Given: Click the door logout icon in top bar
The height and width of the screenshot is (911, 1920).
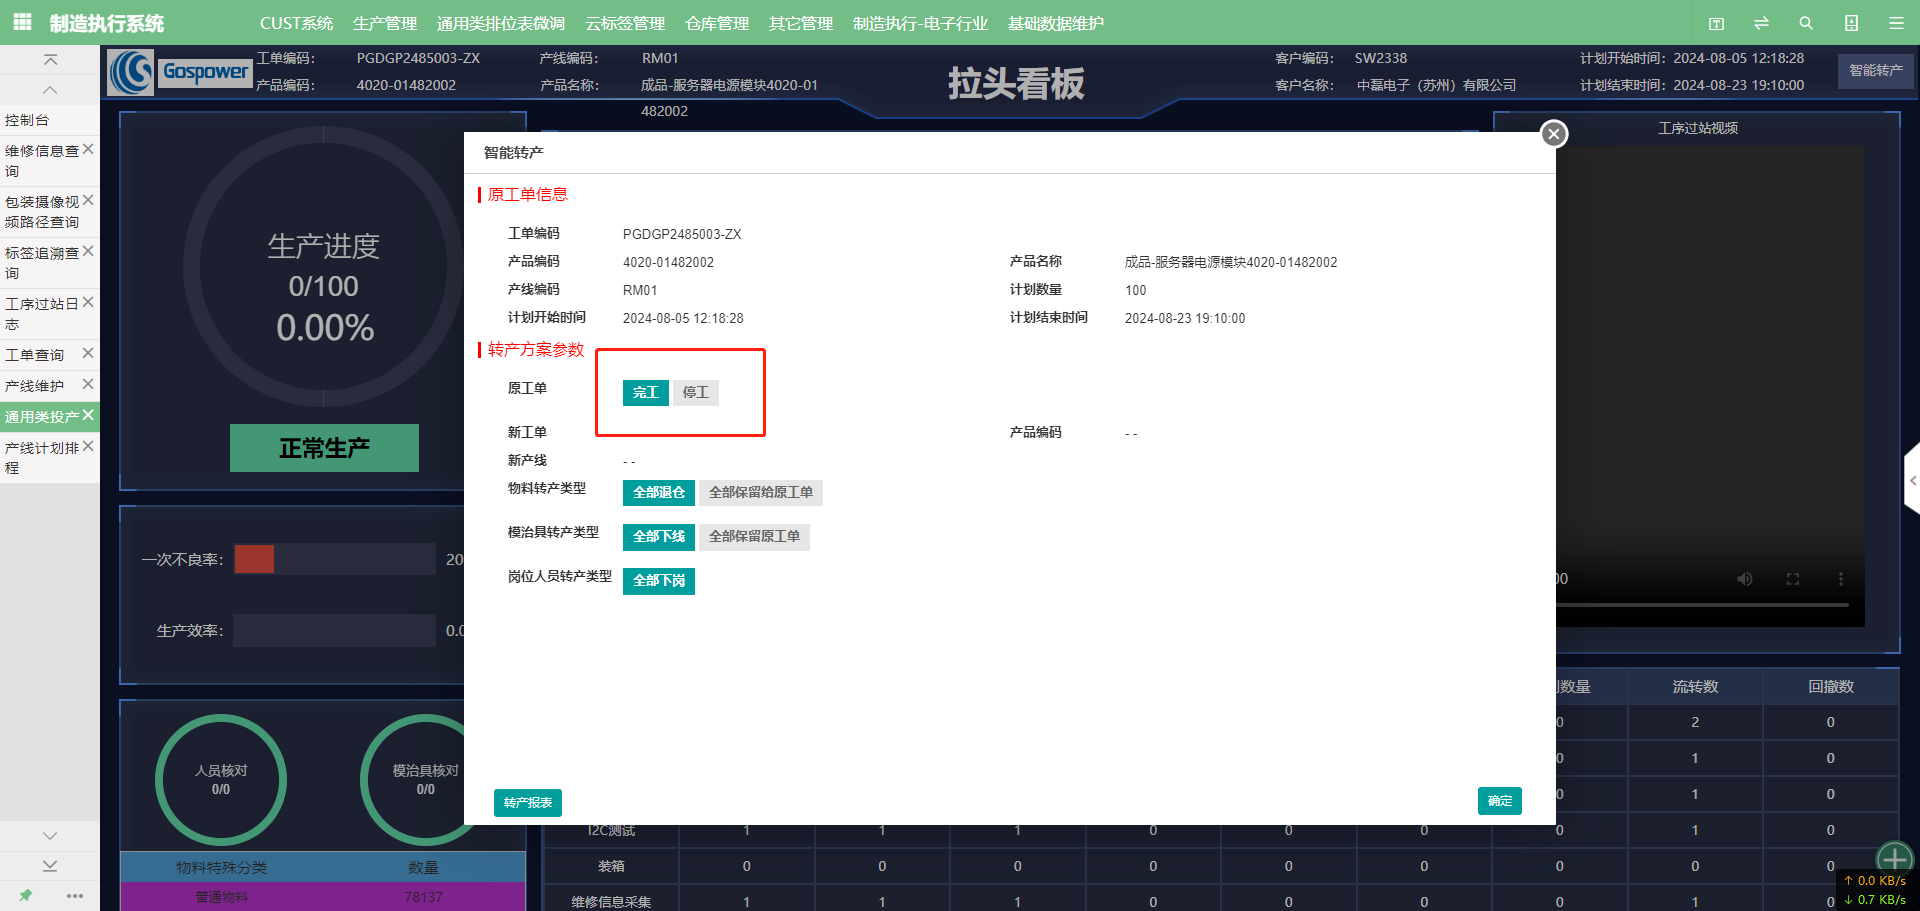Looking at the screenshot, I should (1851, 23).
